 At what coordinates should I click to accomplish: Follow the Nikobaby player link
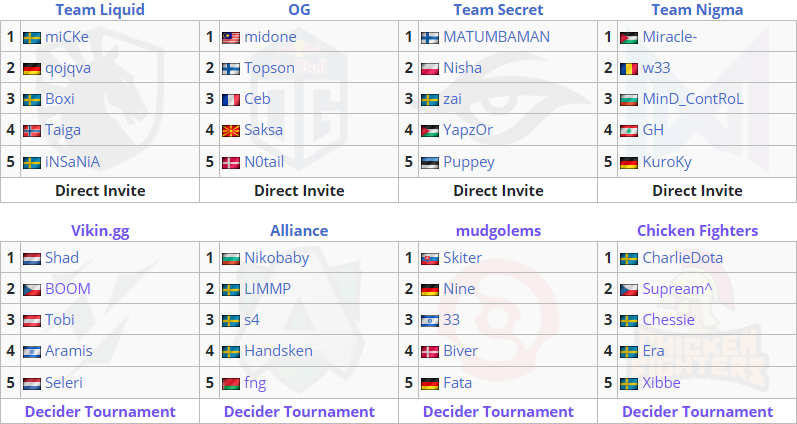(x=277, y=258)
